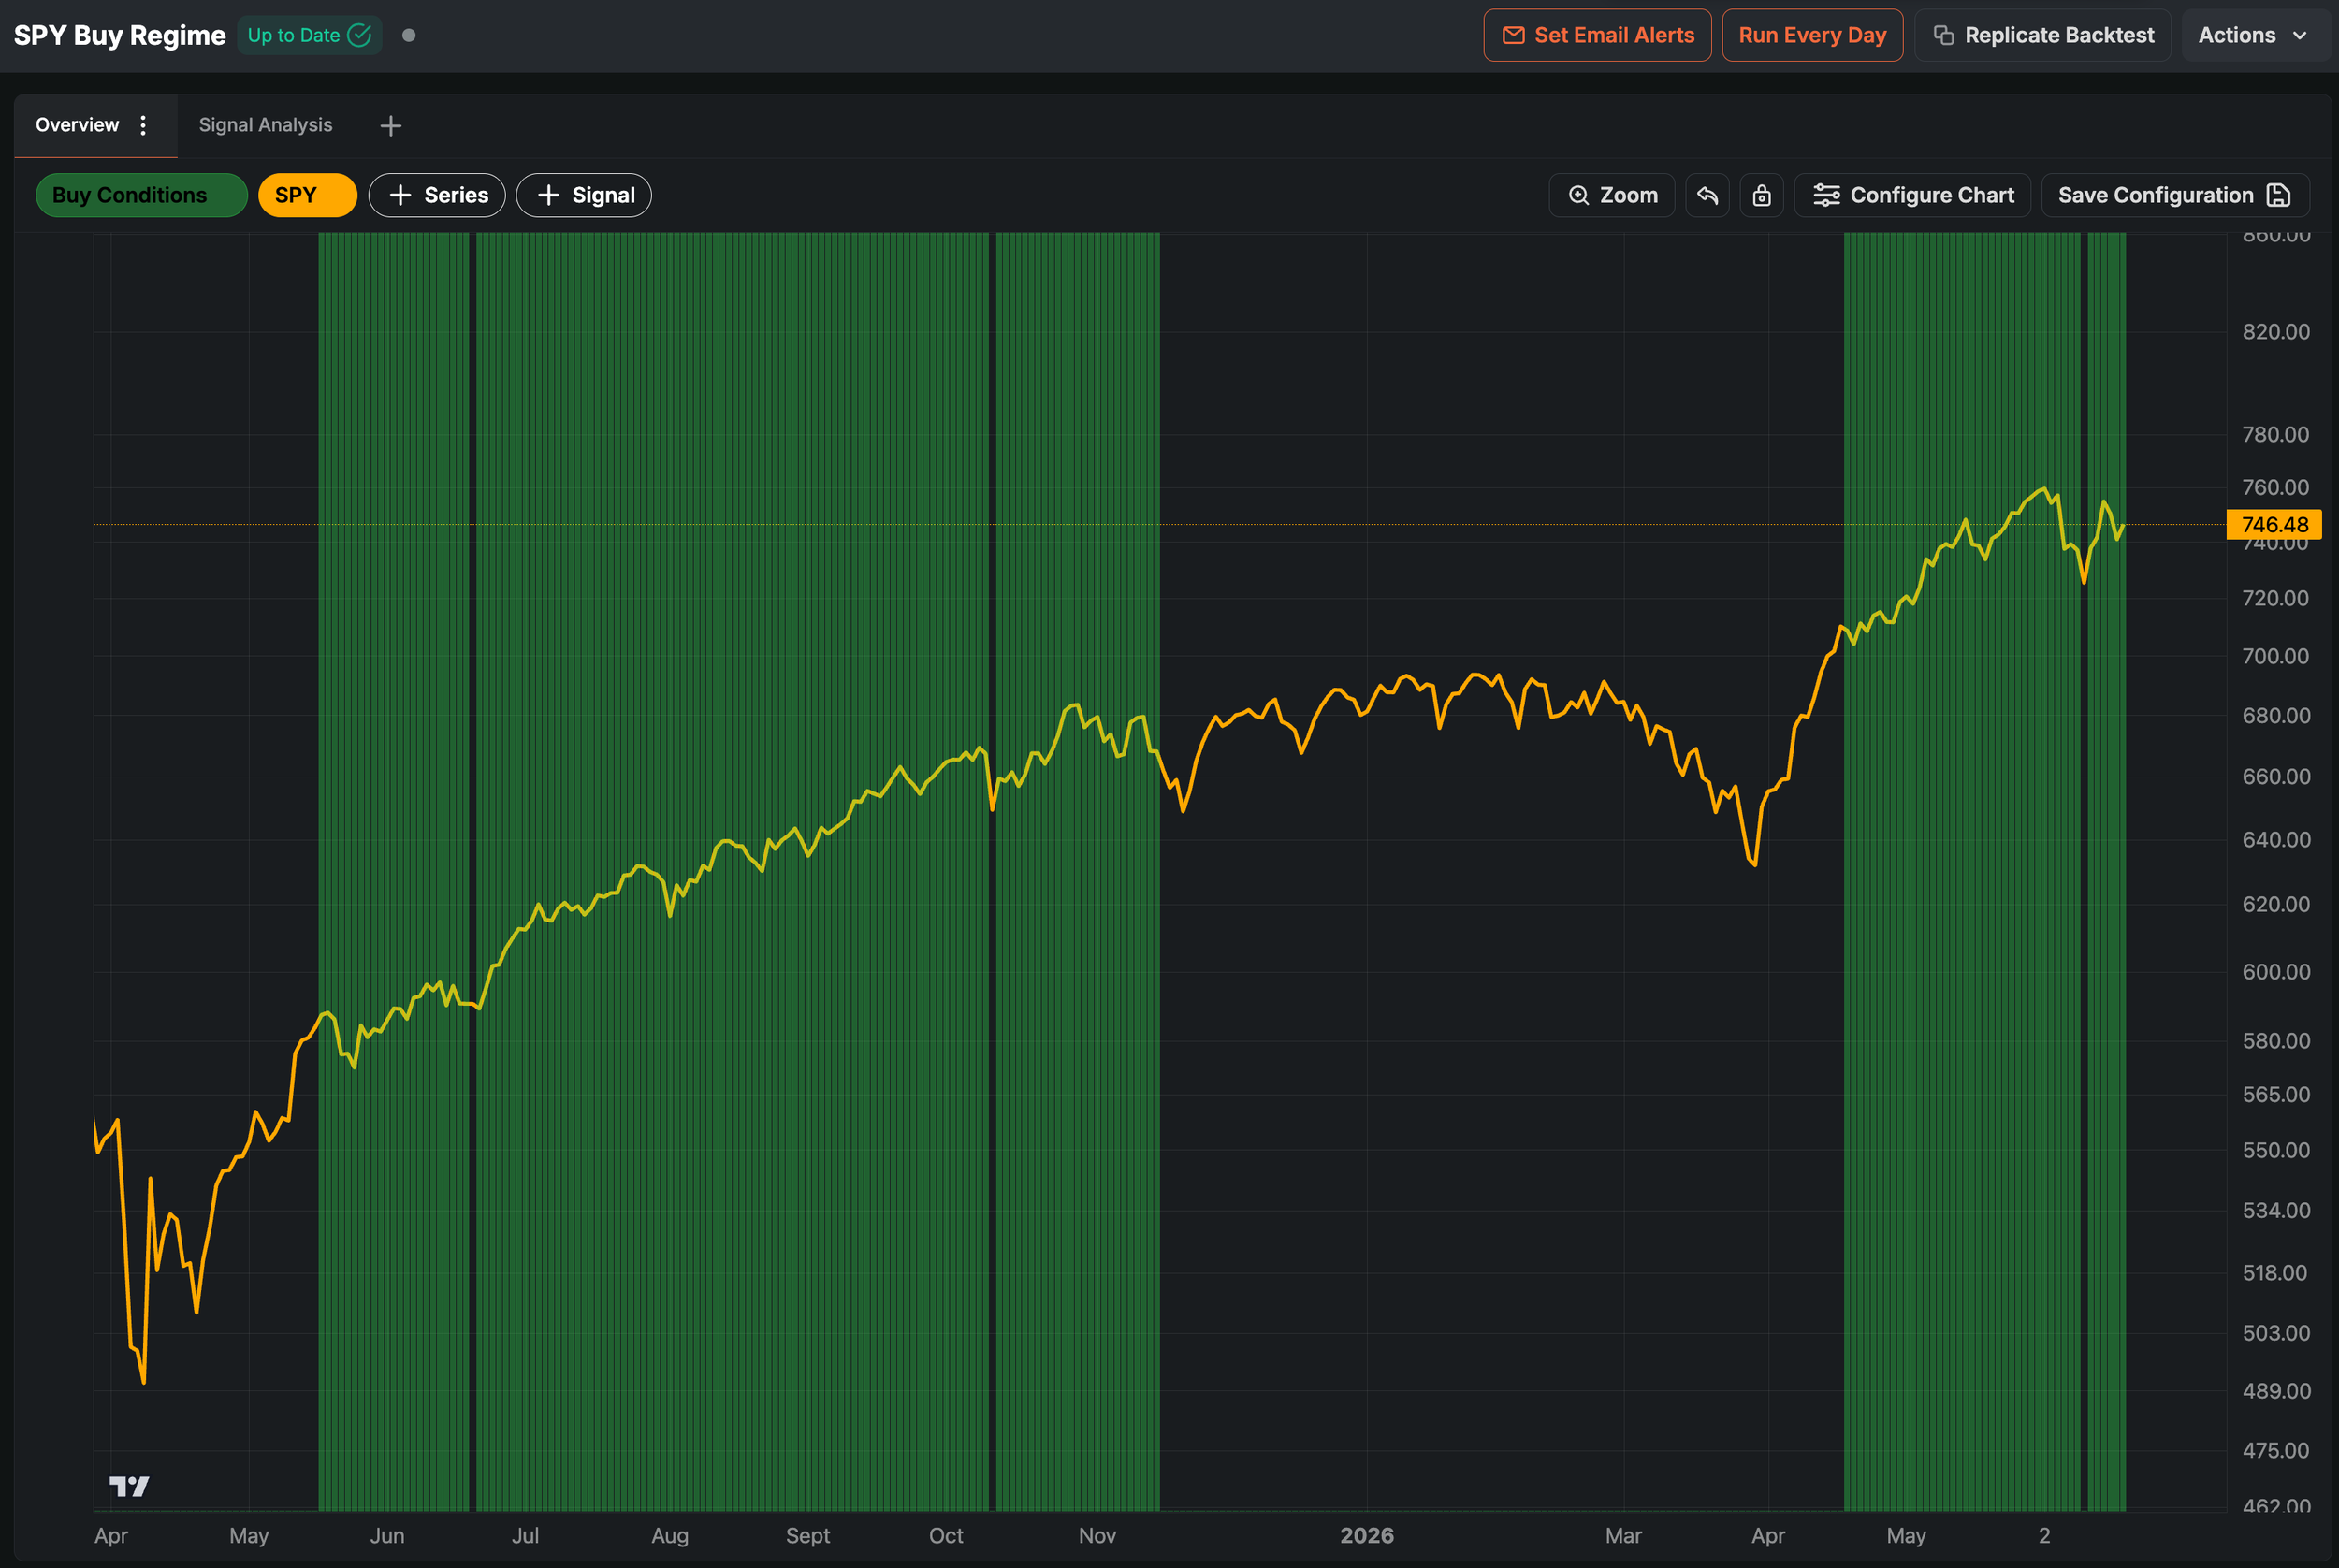Click the sliders icon in Configure Chart

(x=1826, y=195)
